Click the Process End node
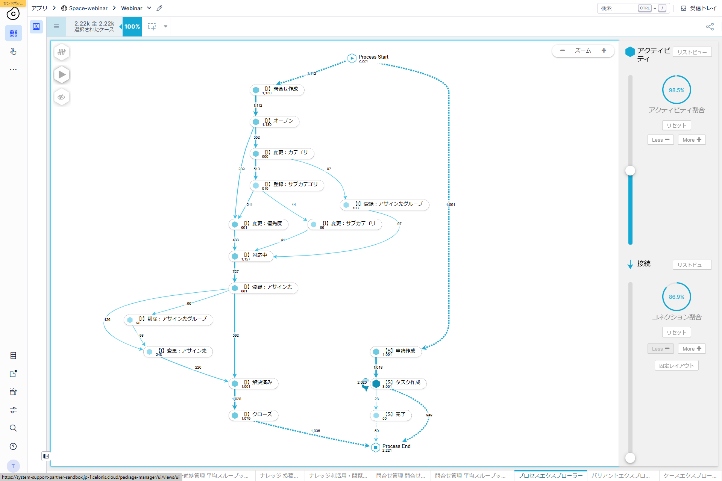 [x=375, y=447]
